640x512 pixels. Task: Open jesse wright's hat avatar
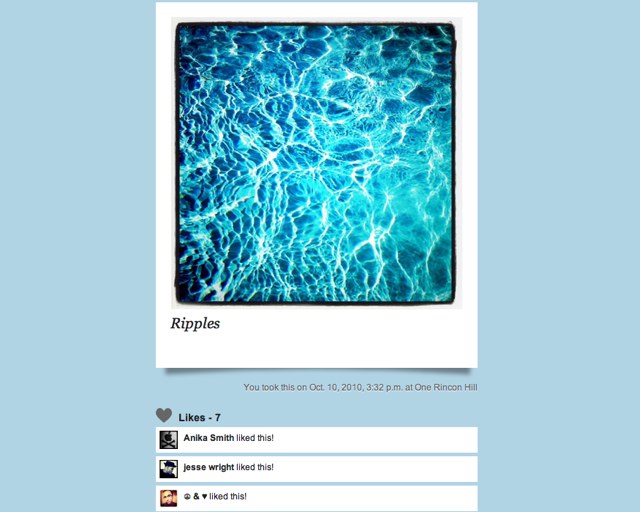coord(168,469)
